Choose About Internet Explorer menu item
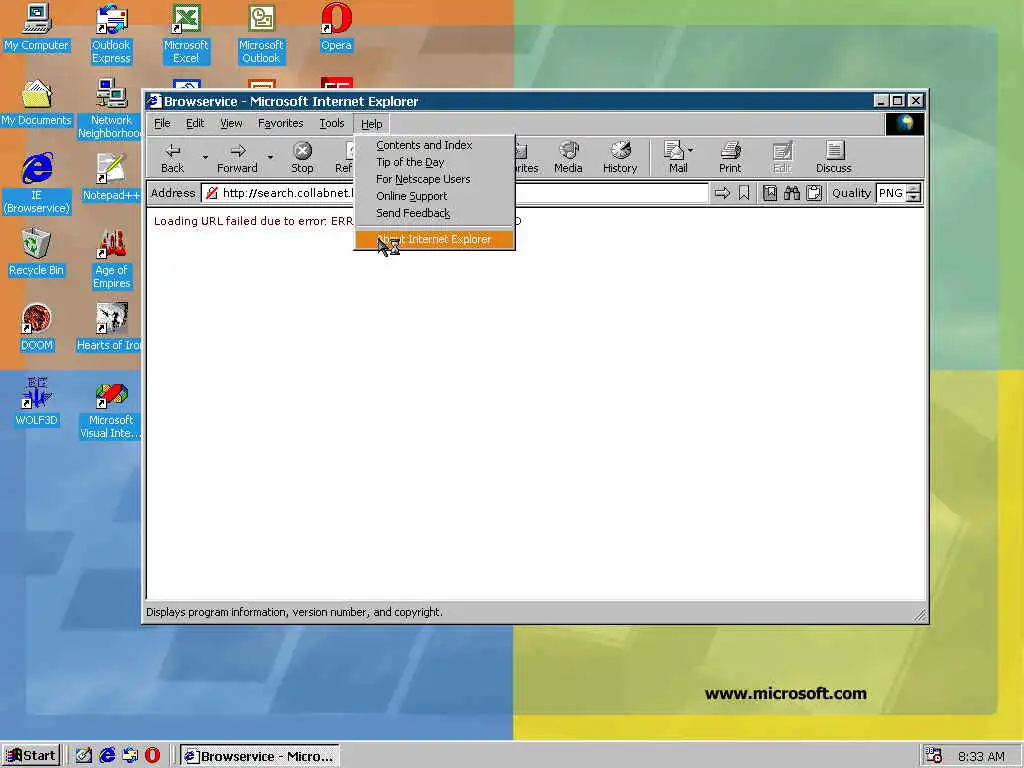This screenshot has width=1024, height=768. click(435, 239)
